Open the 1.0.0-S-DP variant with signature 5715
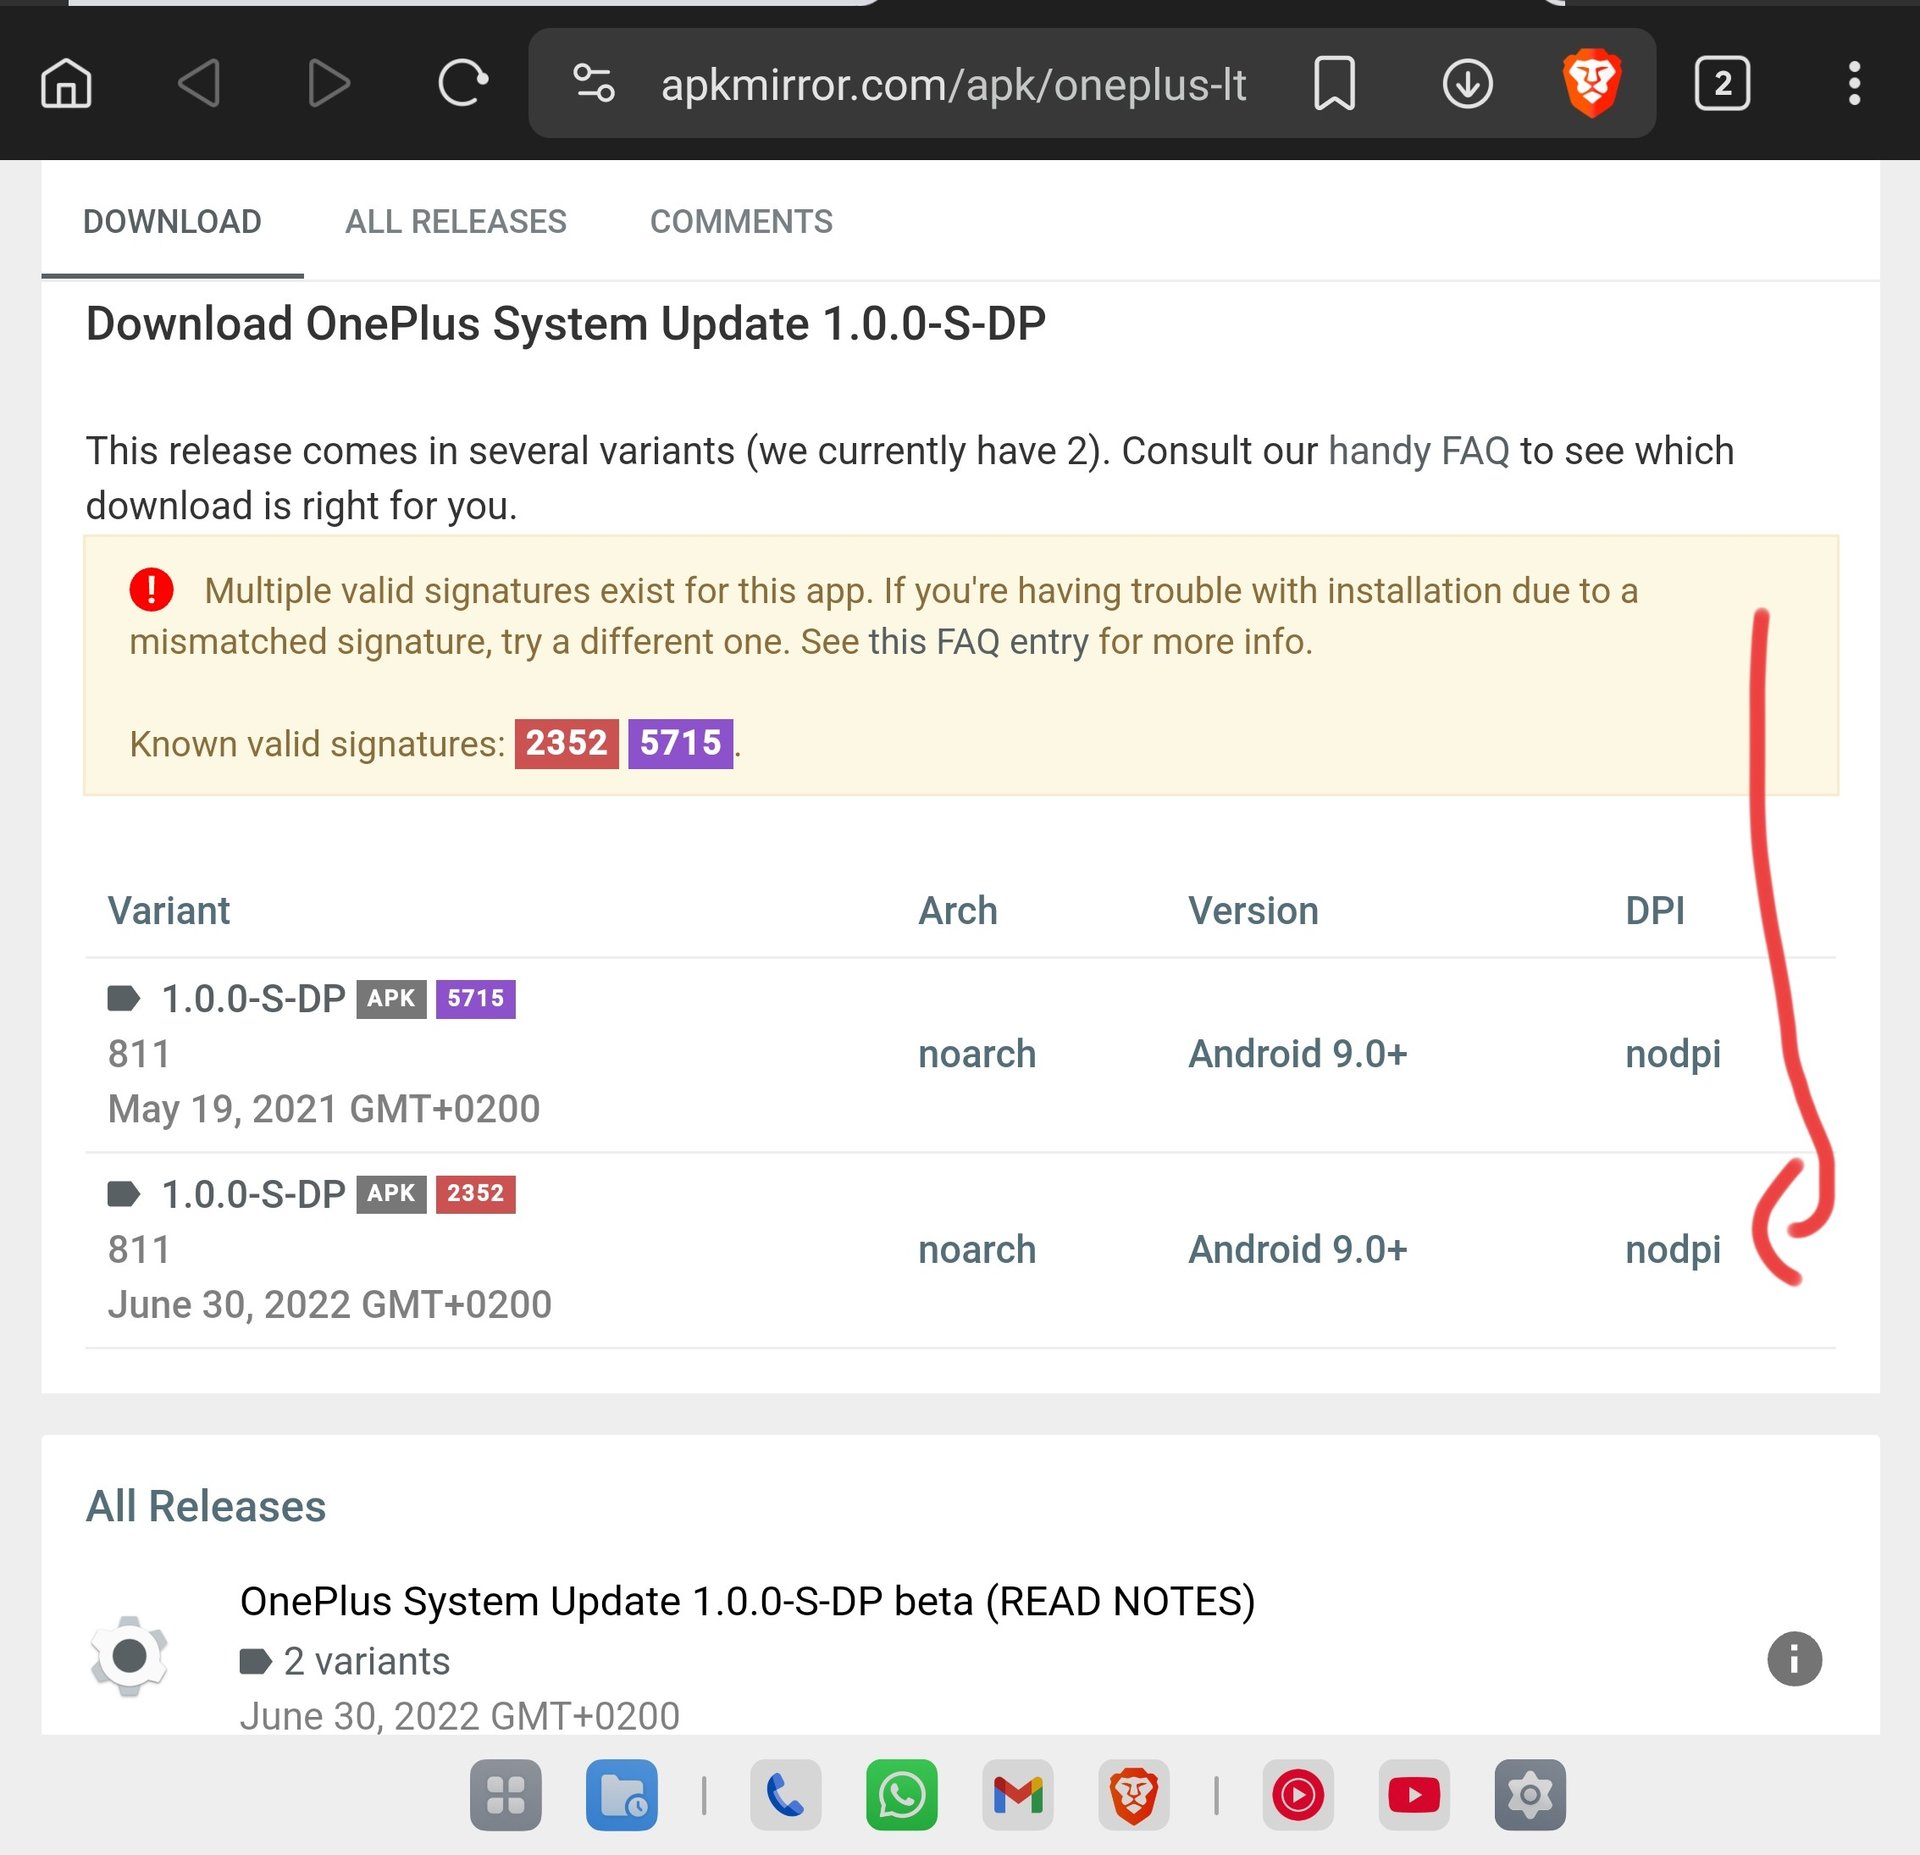 [x=253, y=999]
